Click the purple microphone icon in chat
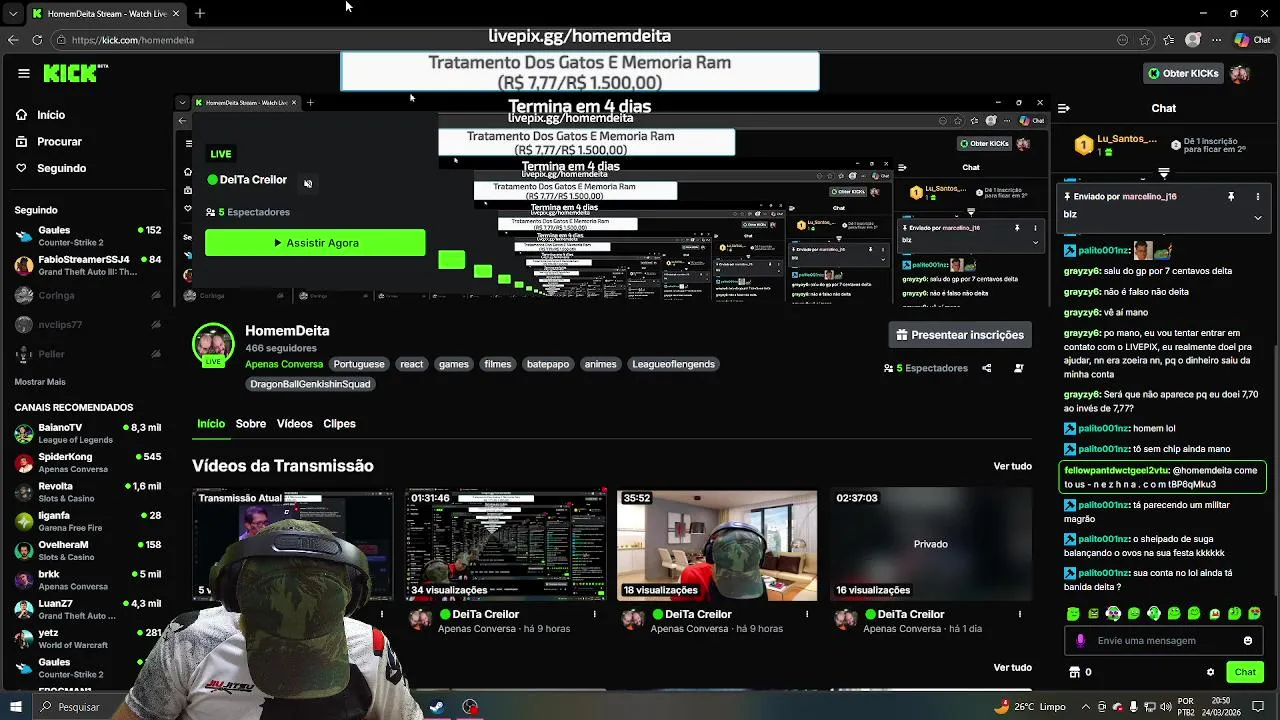The width and height of the screenshot is (1280, 720). coord(1080,641)
